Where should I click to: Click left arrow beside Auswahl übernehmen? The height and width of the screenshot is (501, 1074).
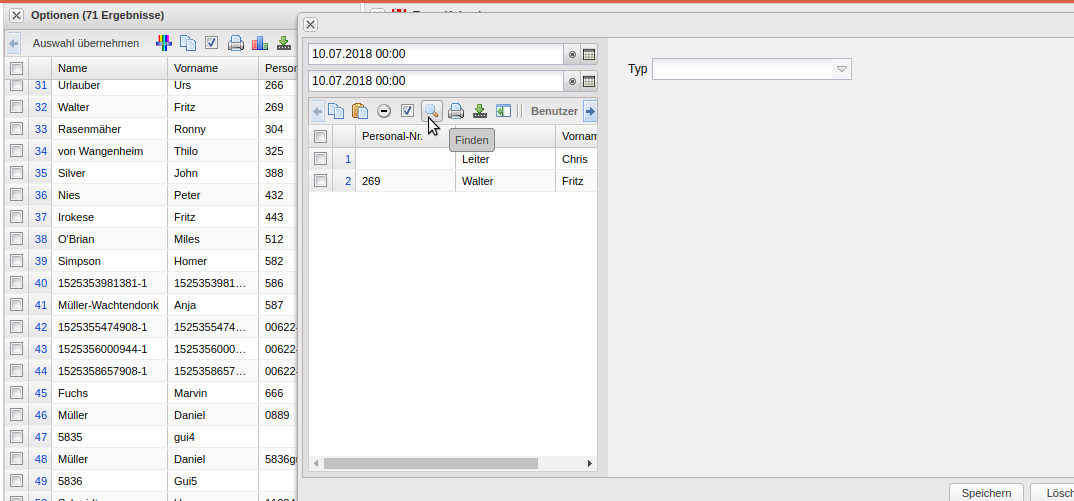tap(14, 43)
